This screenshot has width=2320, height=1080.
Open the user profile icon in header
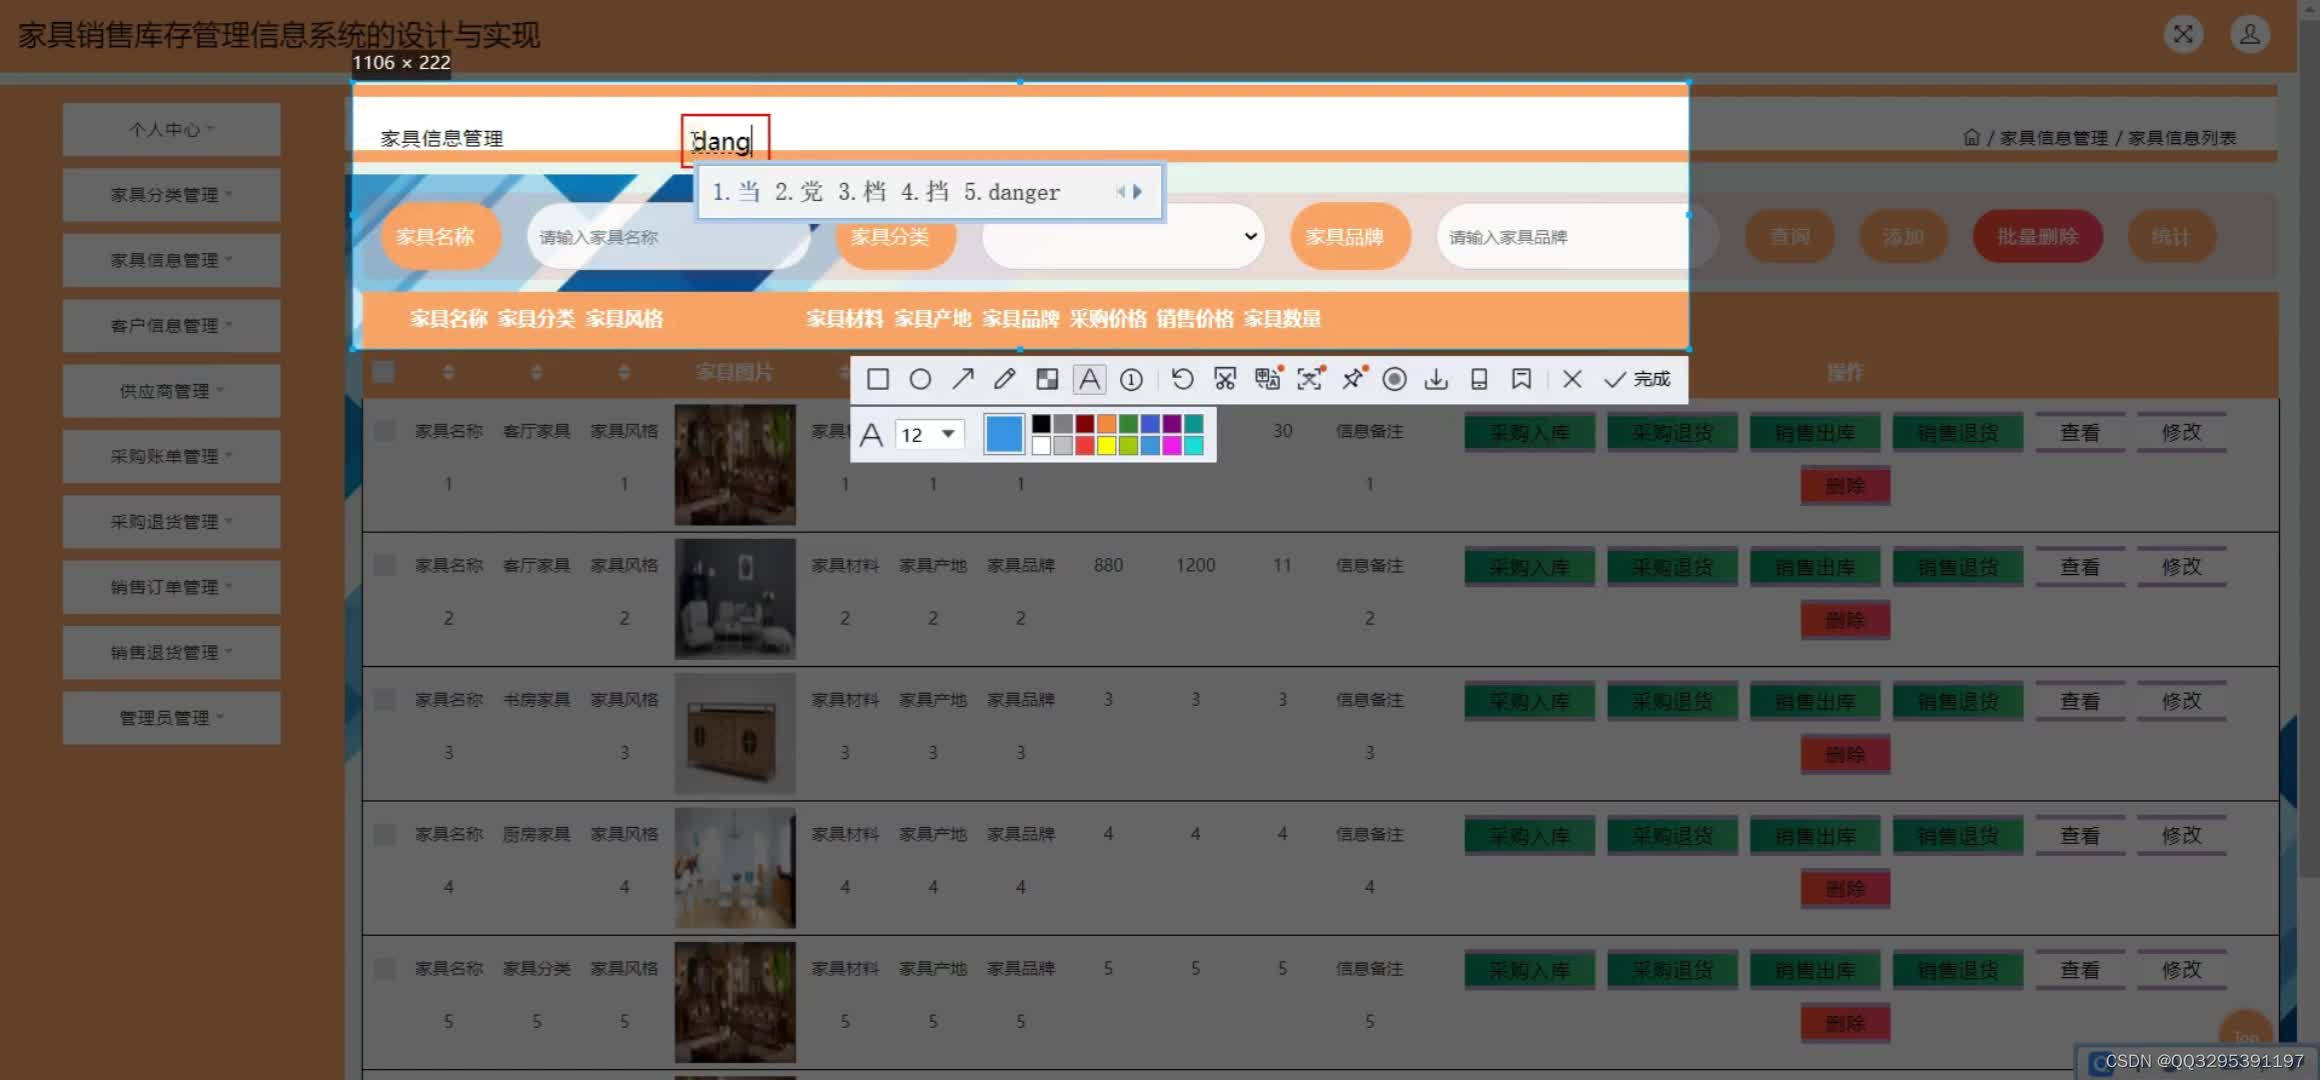[x=2250, y=34]
